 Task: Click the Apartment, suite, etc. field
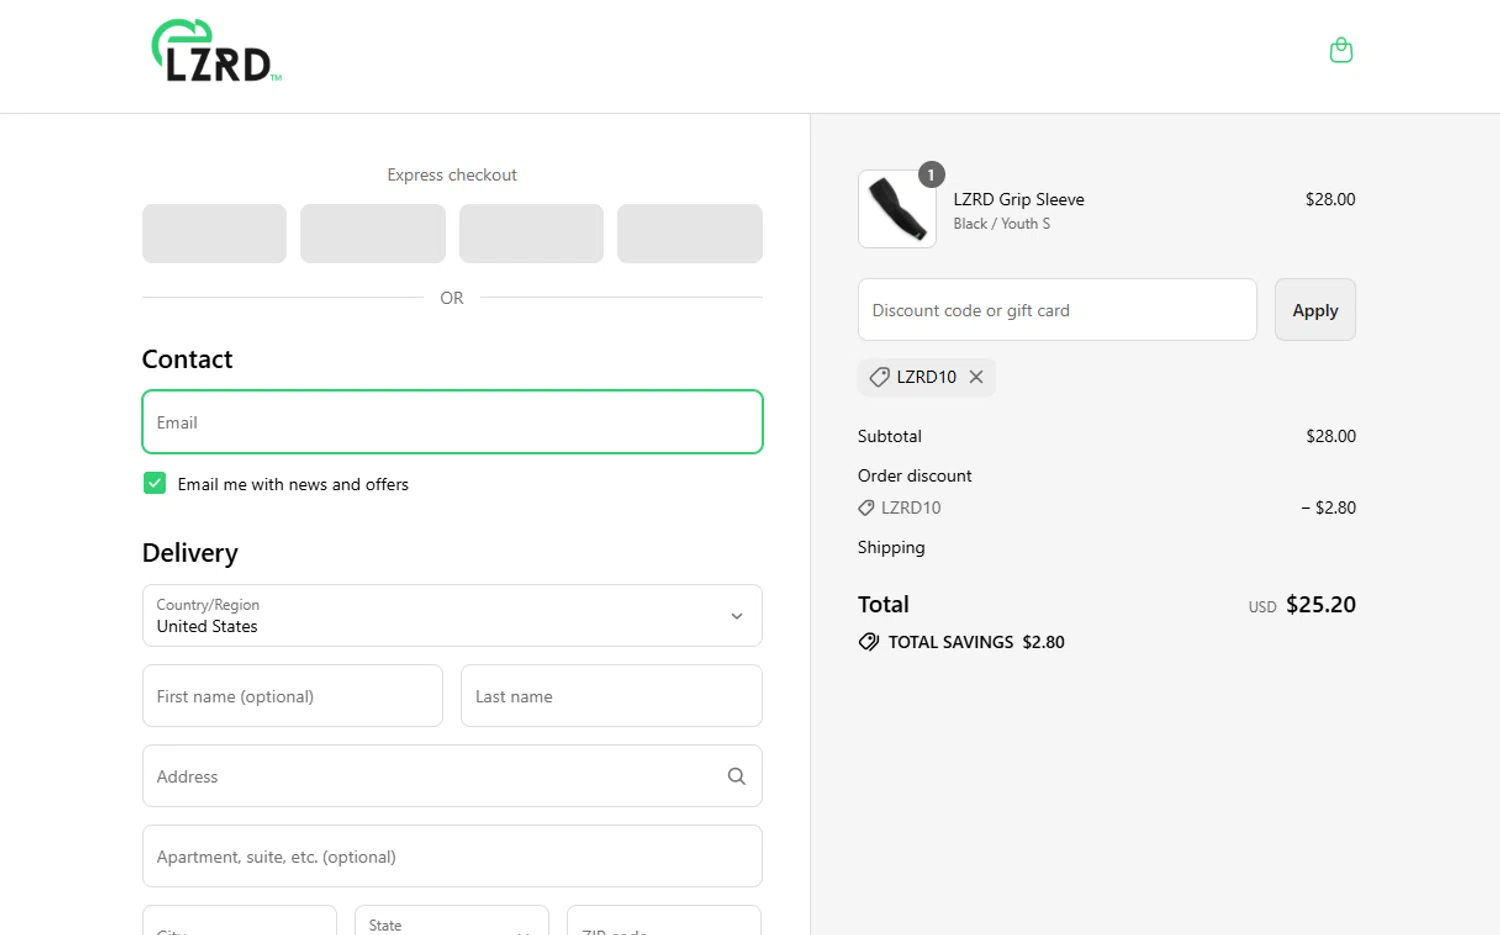(452, 856)
